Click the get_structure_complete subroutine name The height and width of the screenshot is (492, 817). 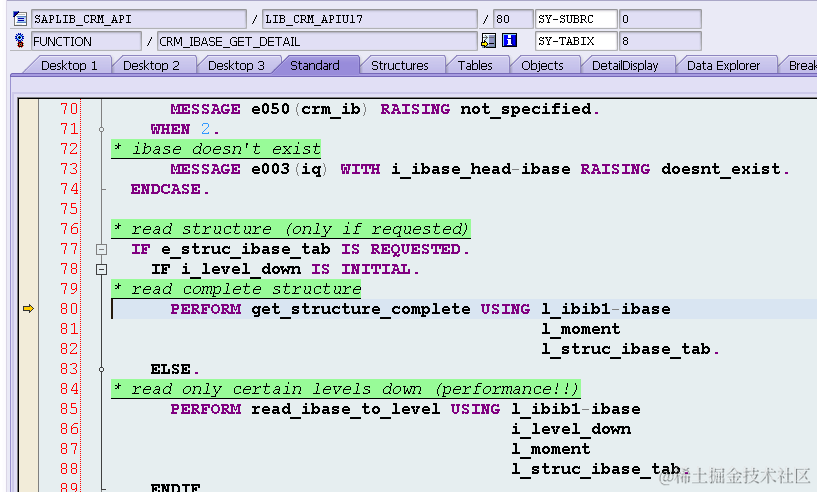[x=361, y=309]
